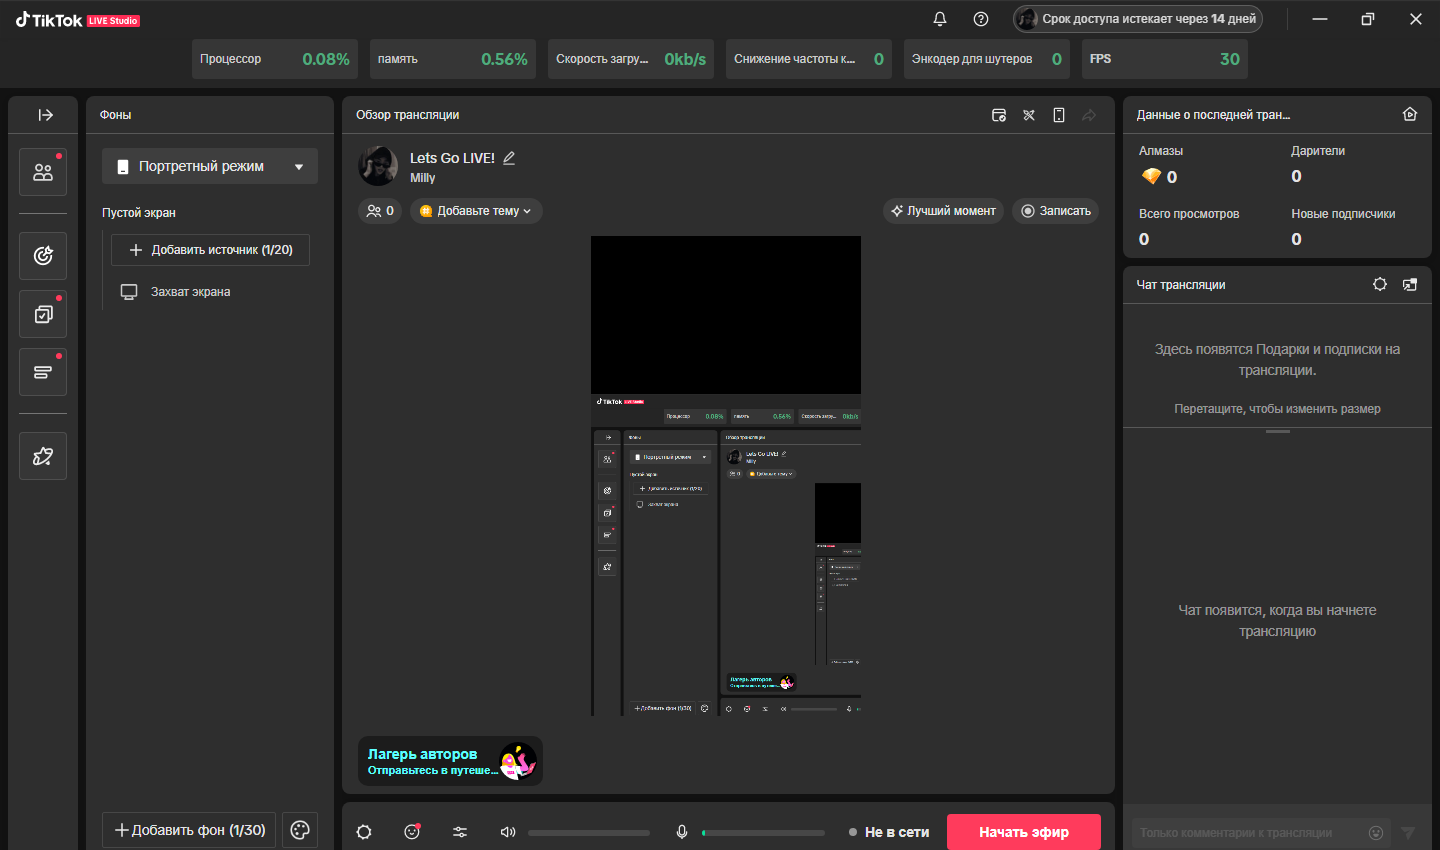Adjust the microphone volume slider
The width and height of the screenshot is (1440, 850).
764,832
